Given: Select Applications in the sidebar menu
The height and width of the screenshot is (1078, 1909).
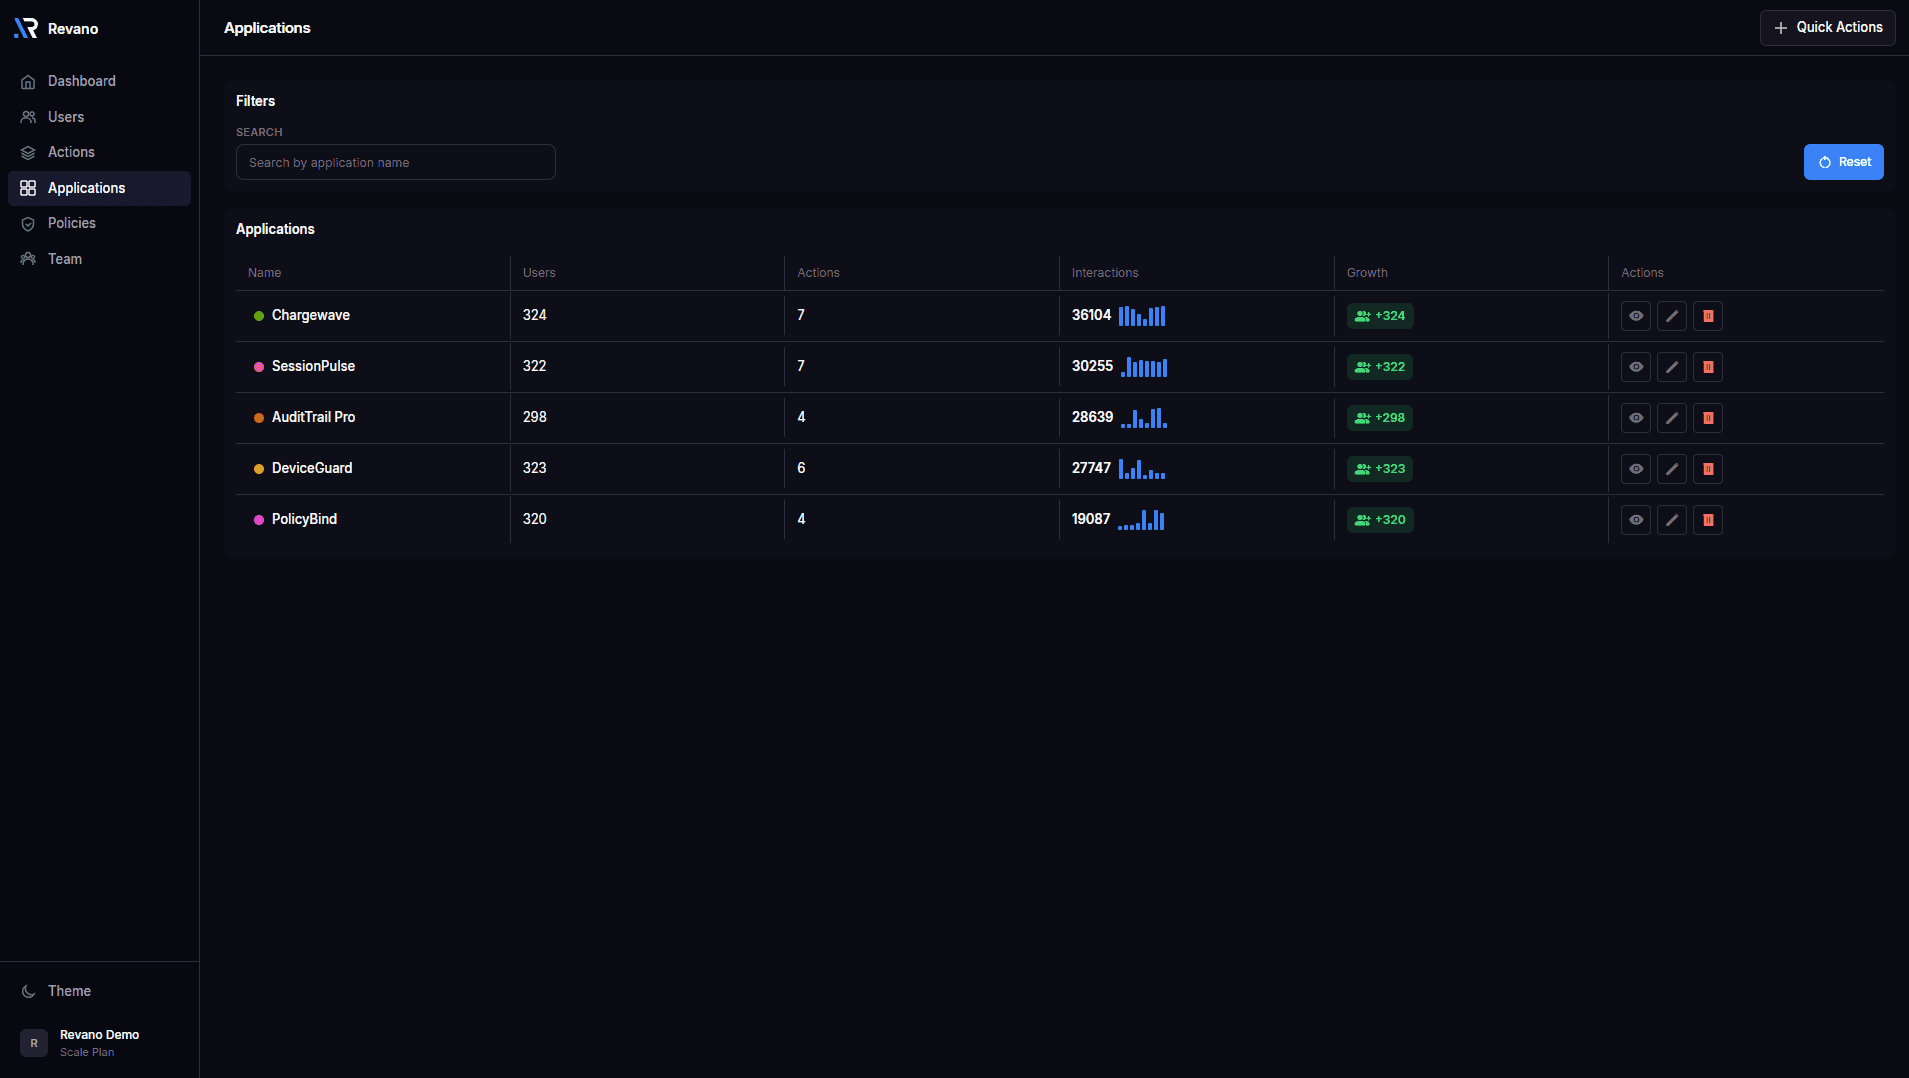Looking at the screenshot, I should pyautogui.click(x=86, y=188).
